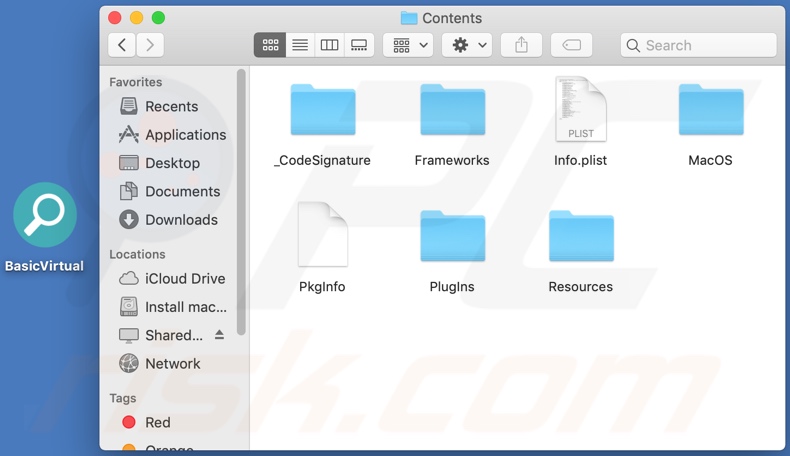Image resolution: width=790 pixels, height=456 pixels.
Task: Click the BasicVirtual app icon on desktop
Action: (45, 216)
